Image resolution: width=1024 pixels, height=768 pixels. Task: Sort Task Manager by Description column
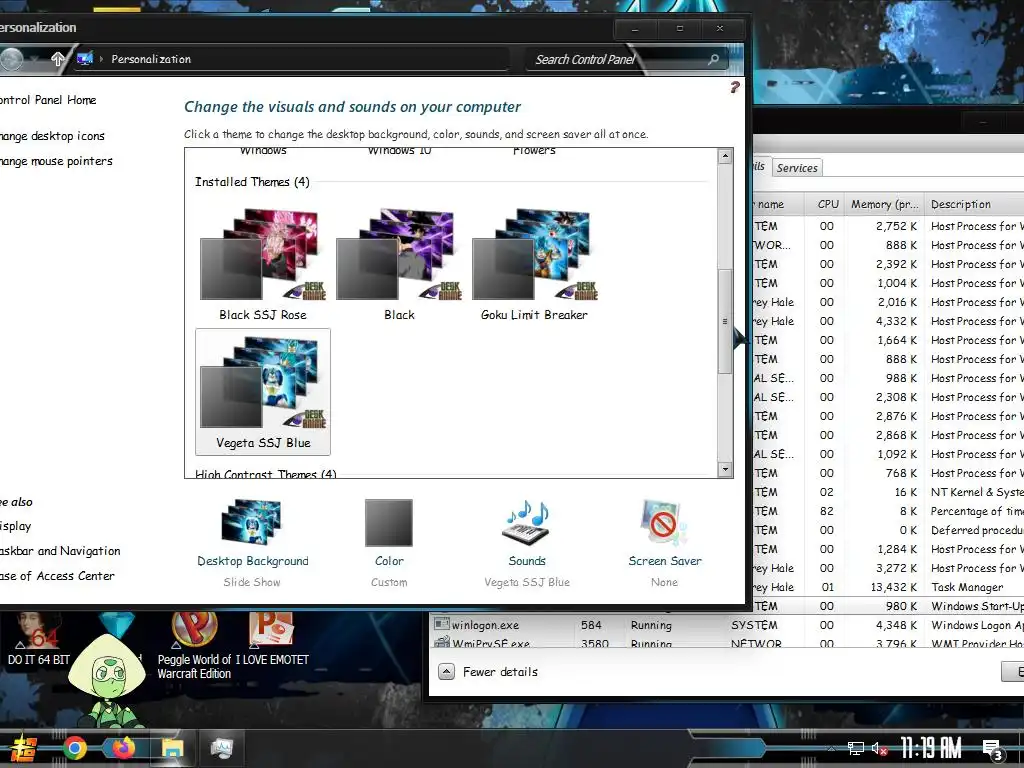click(974, 204)
